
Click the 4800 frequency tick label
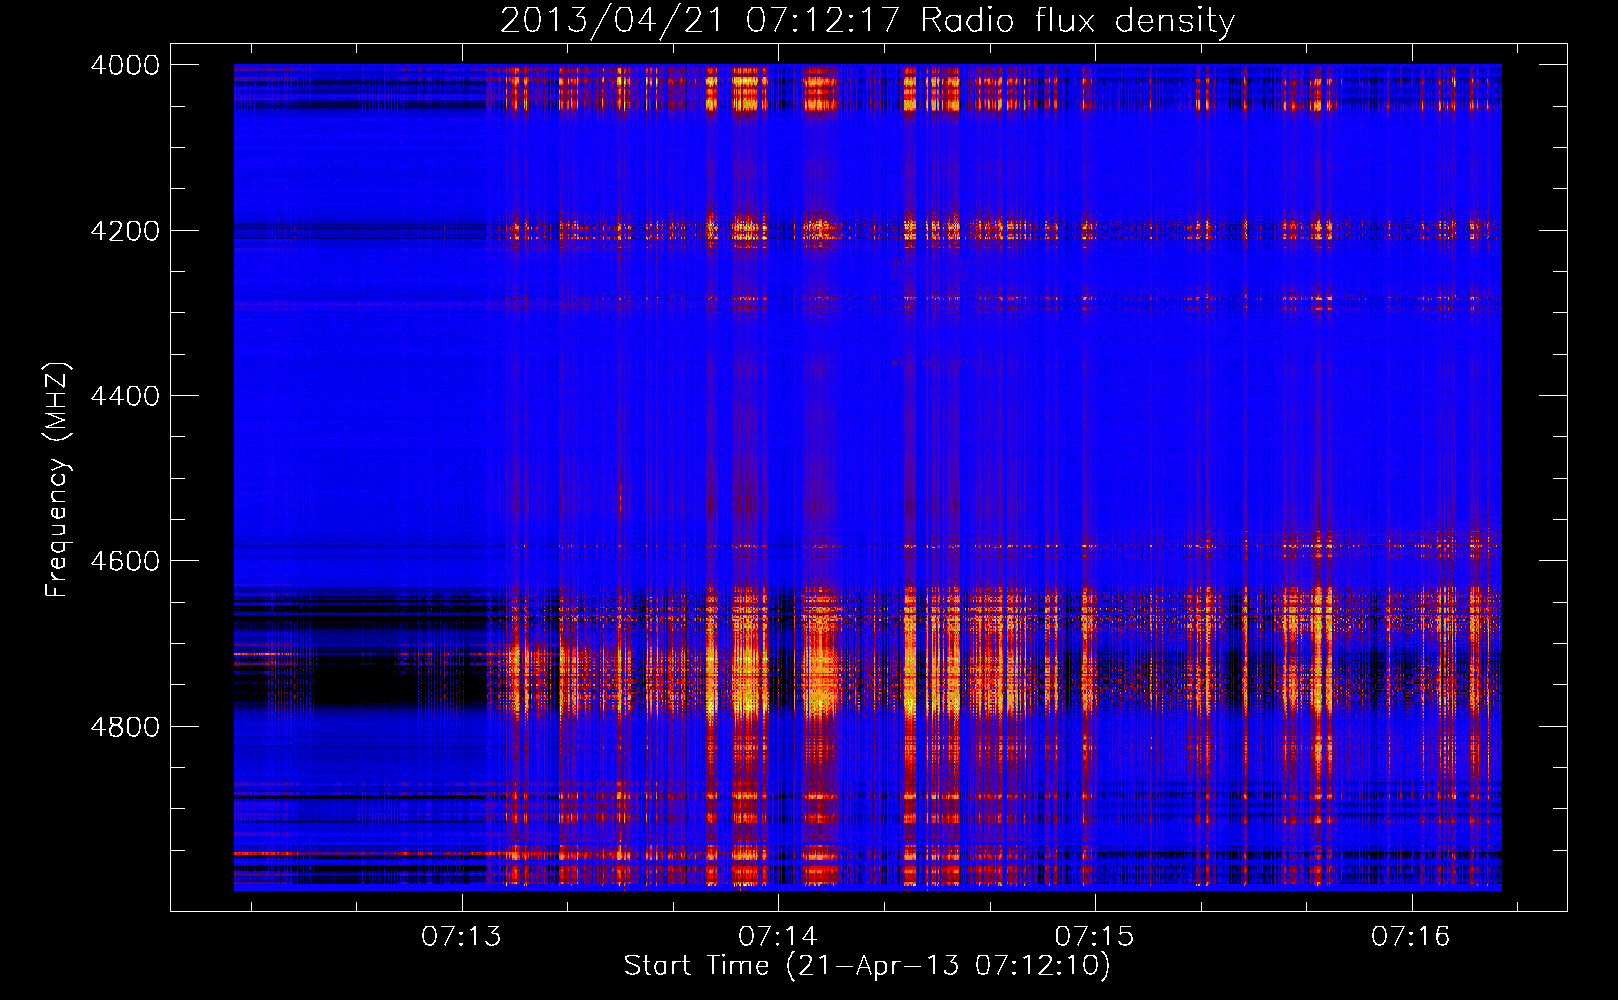125,727
